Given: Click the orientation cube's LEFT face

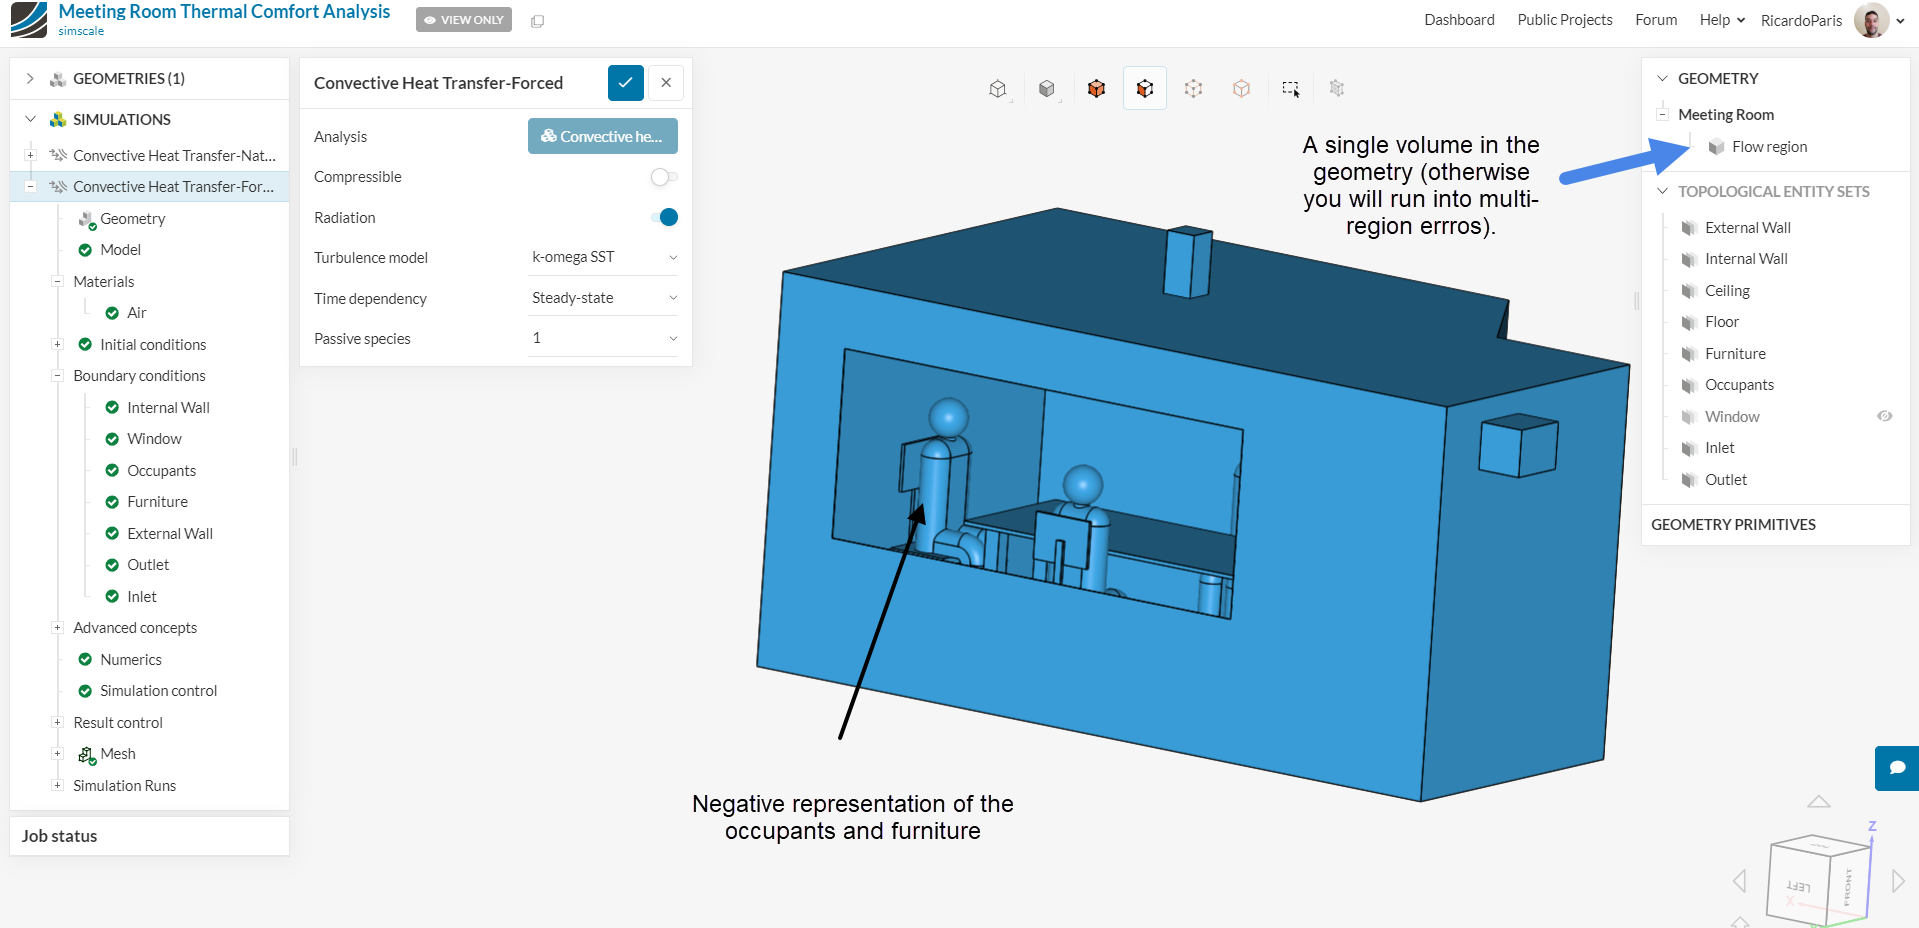Looking at the screenshot, I should pos(1798,886).
